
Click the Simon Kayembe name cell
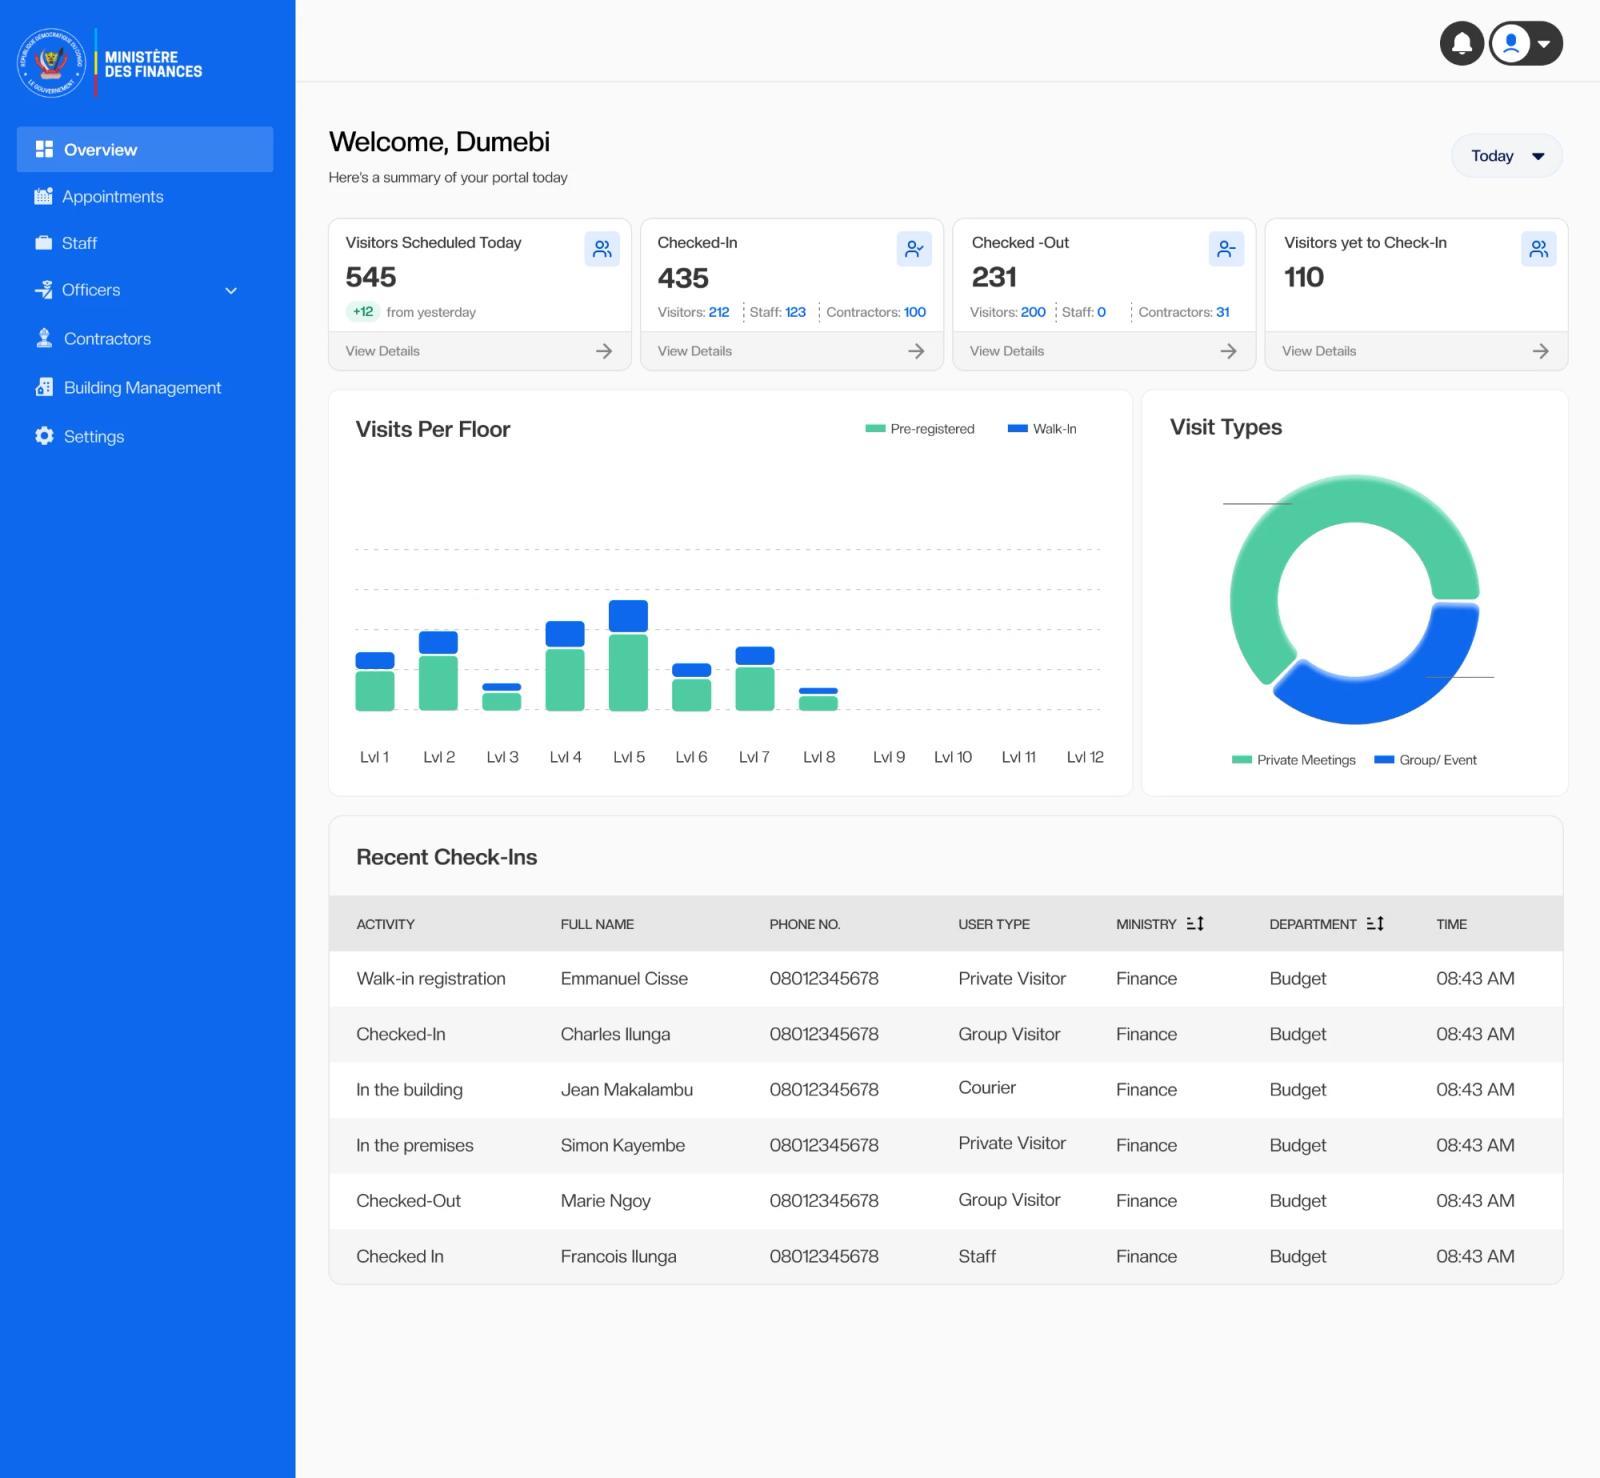click(x=622, y=1146)
